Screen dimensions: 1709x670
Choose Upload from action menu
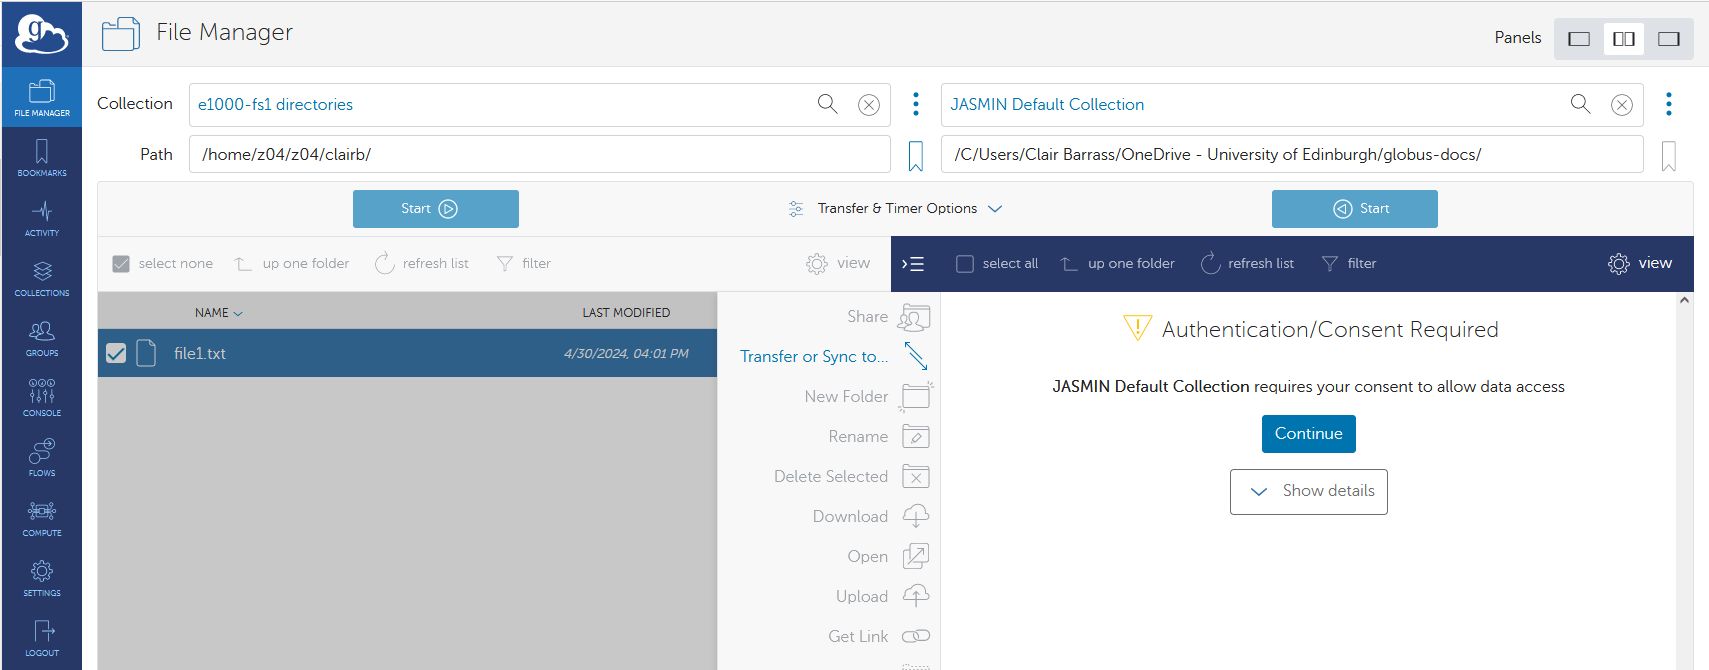(x=883, y=597)
